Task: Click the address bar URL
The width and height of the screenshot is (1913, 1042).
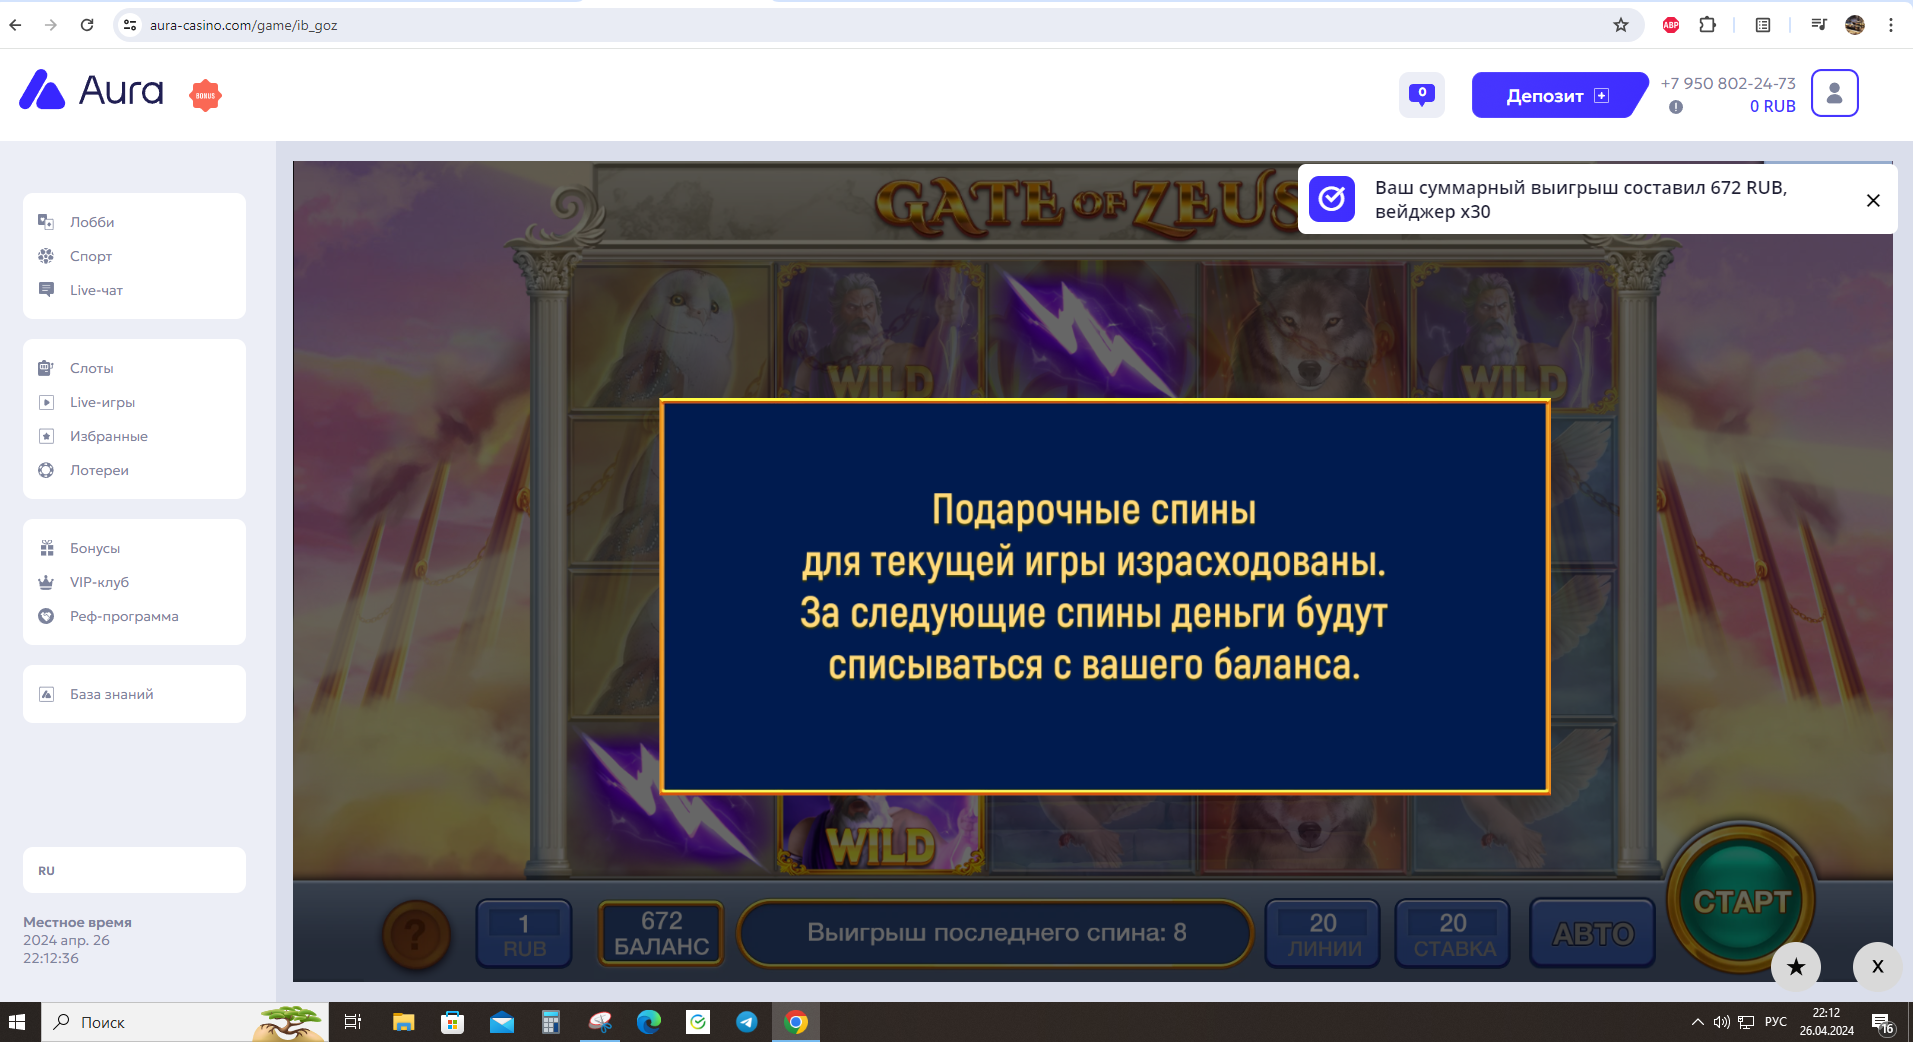Action: click(x=243, y=25)
